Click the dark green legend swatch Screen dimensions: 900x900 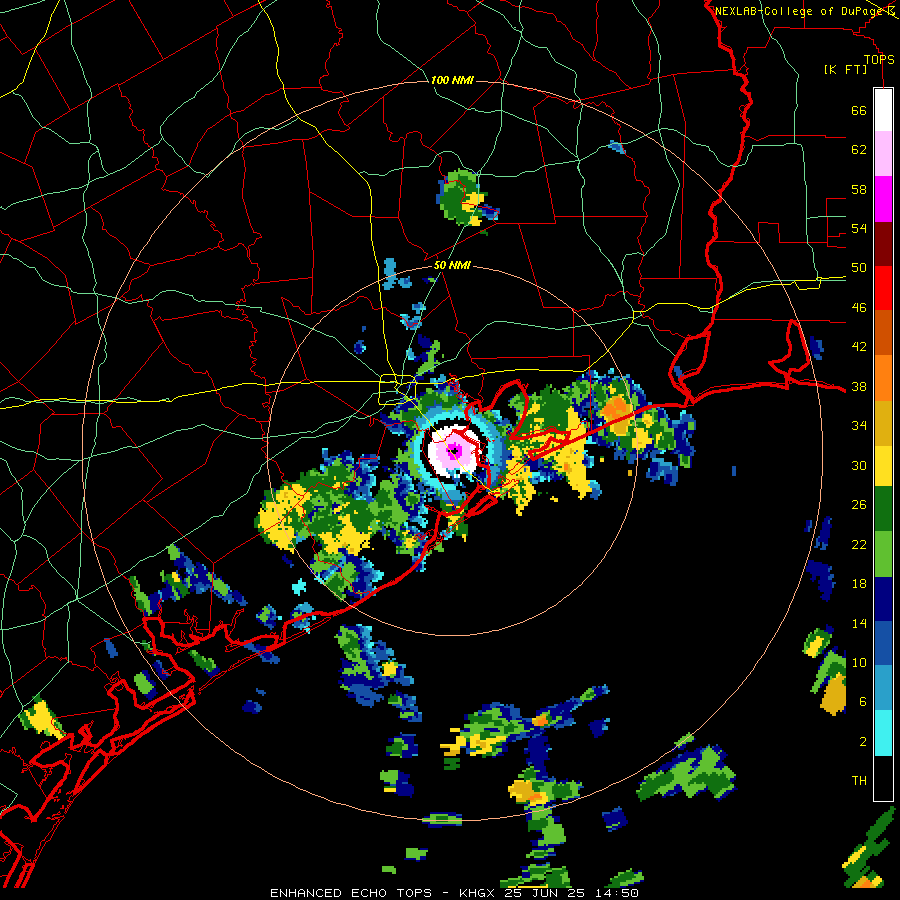pyautogui.click(x=883, y=509)
